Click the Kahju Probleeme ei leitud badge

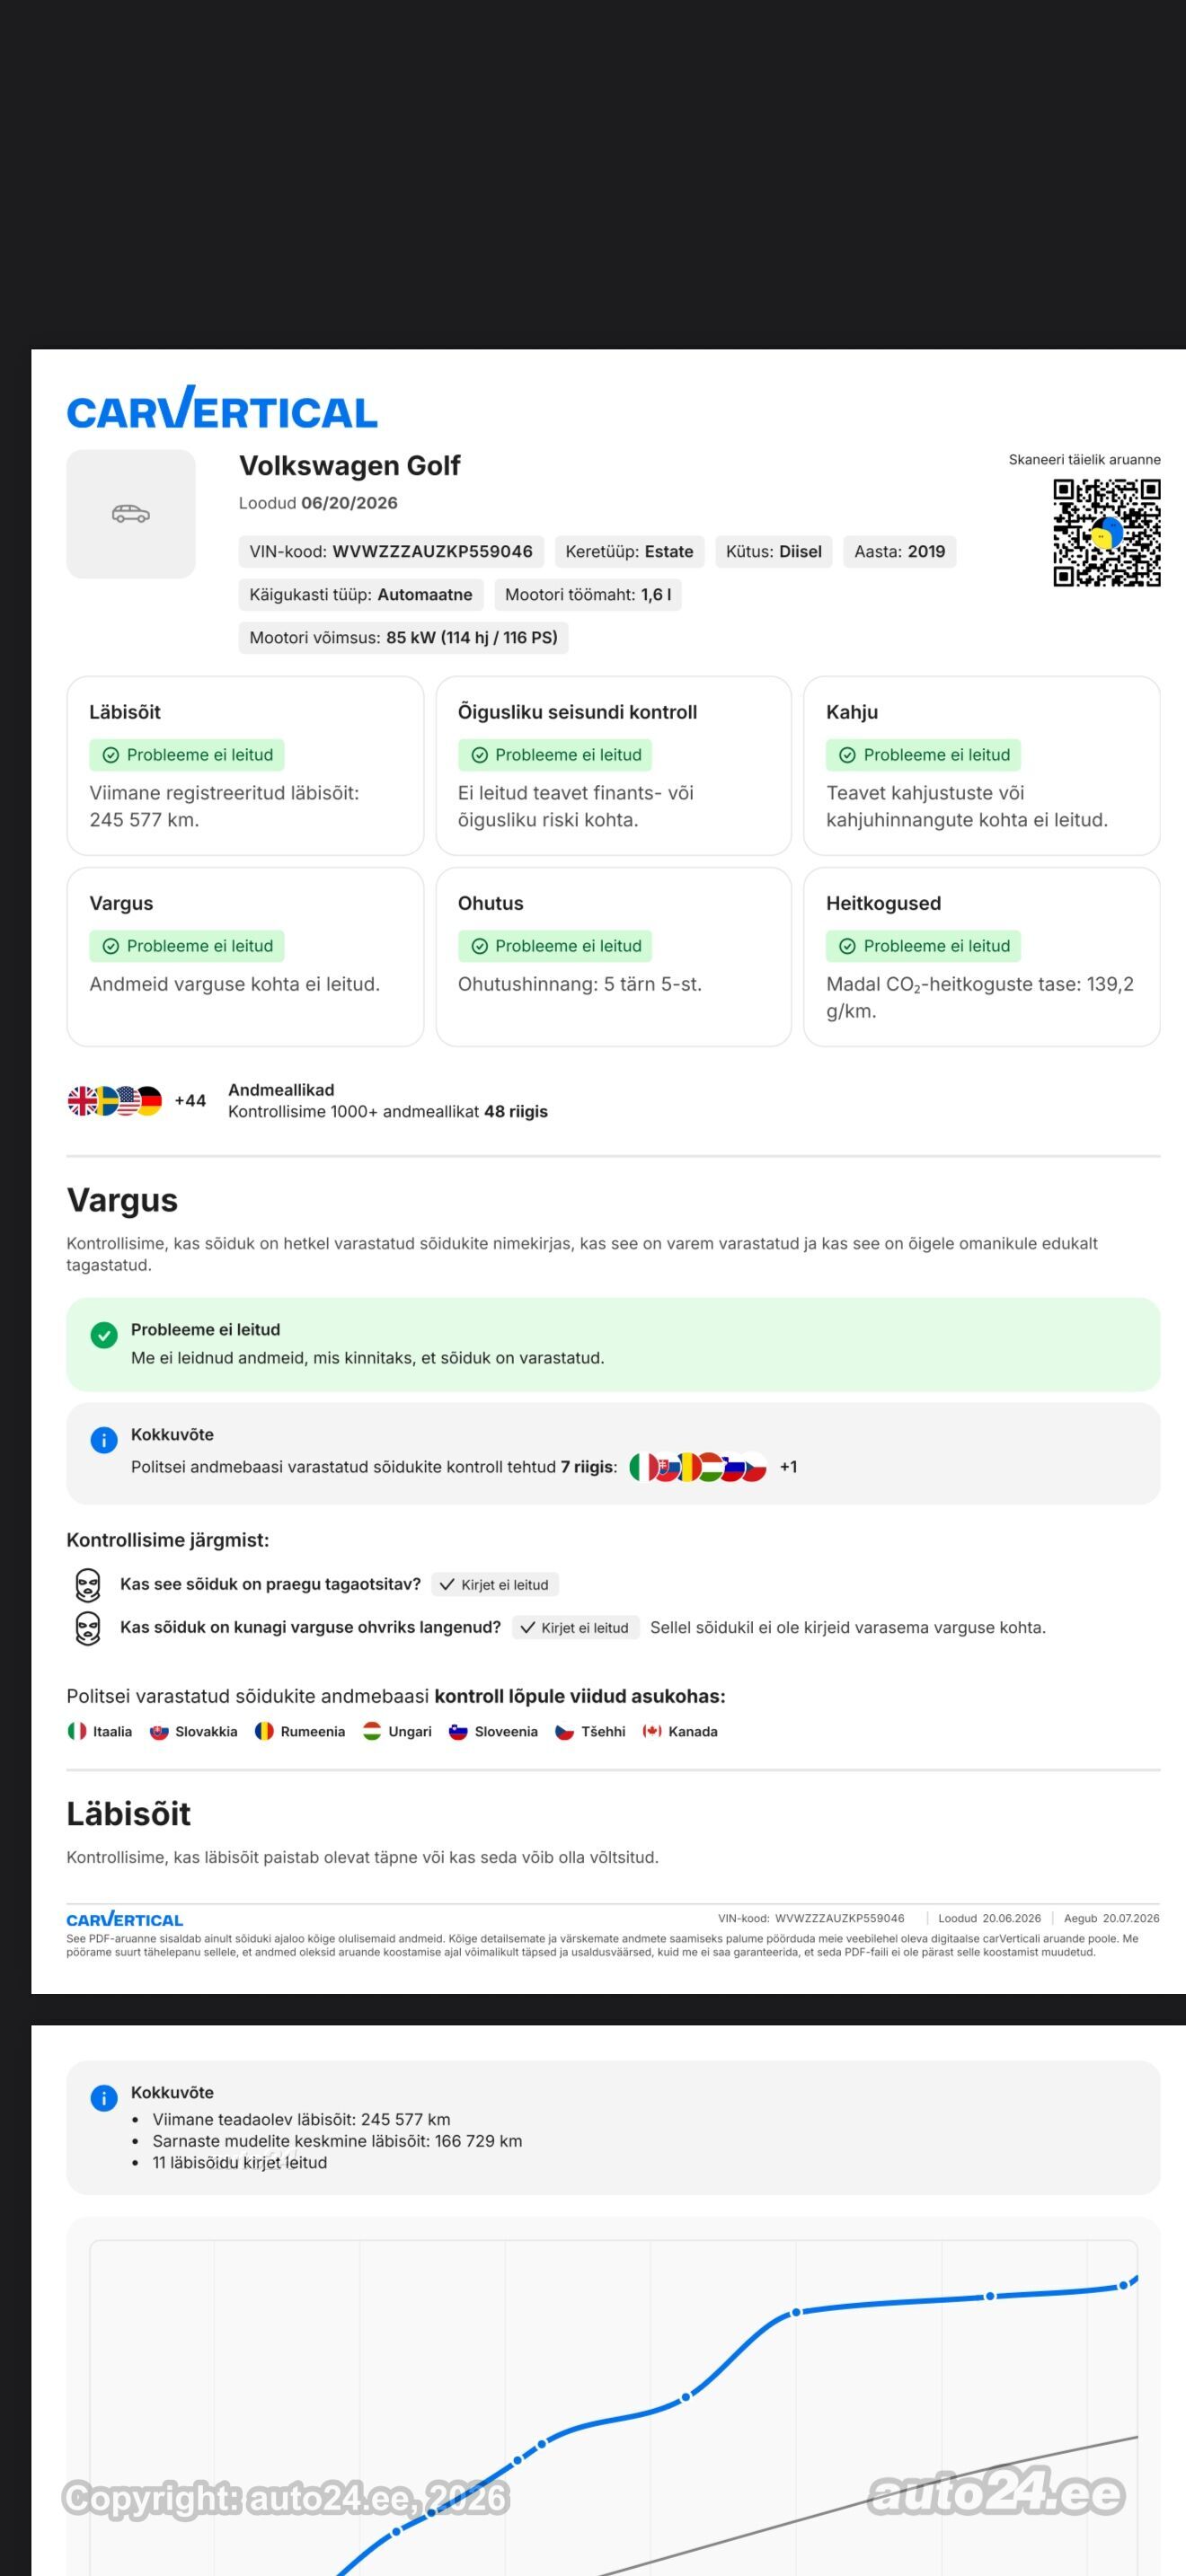pos(923,755)
